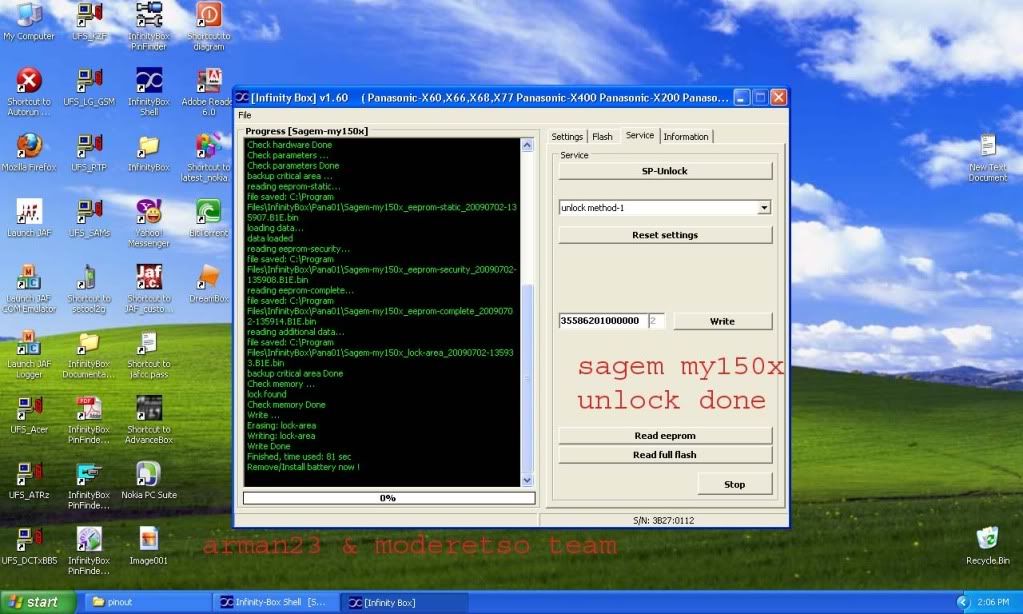Viewport: 1023px width, 614px height.
Task: Click the log line "Finished, time used: 81 sec"
Action: coord(299,457)
